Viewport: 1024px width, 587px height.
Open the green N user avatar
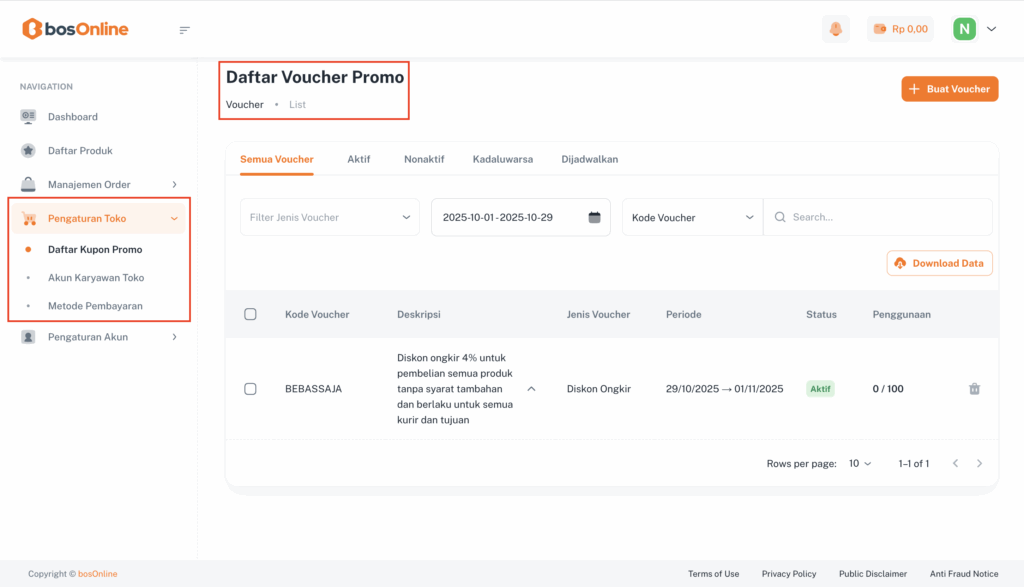tap(964, 29)
